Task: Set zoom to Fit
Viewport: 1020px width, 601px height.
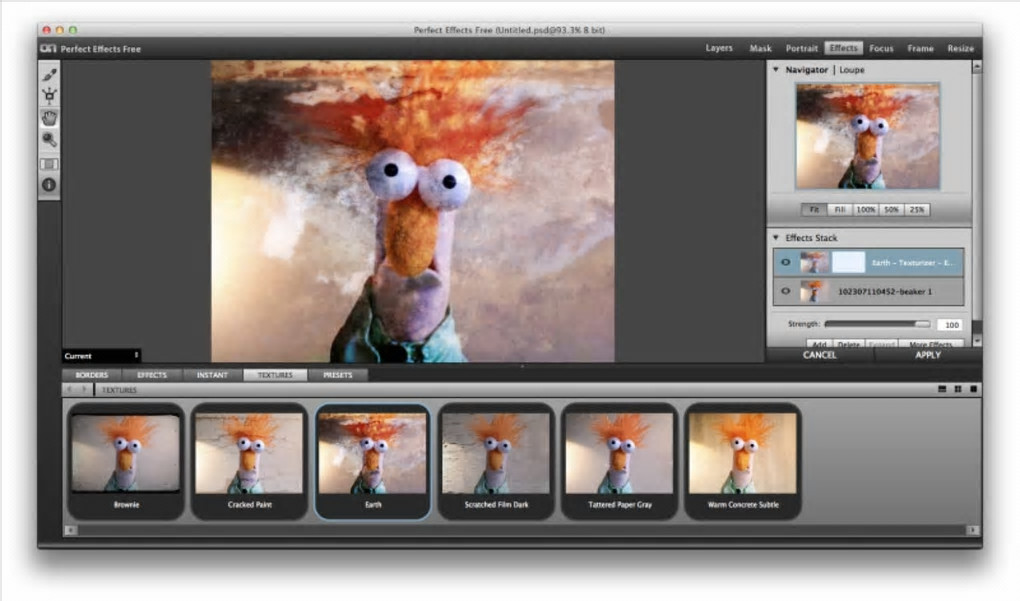Action: pos(814,209)
